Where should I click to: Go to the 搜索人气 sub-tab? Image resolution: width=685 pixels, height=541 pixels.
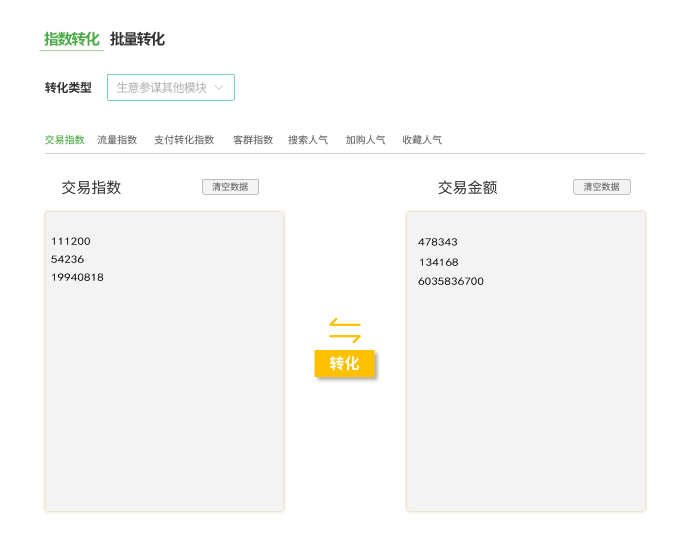coord(308,140)
